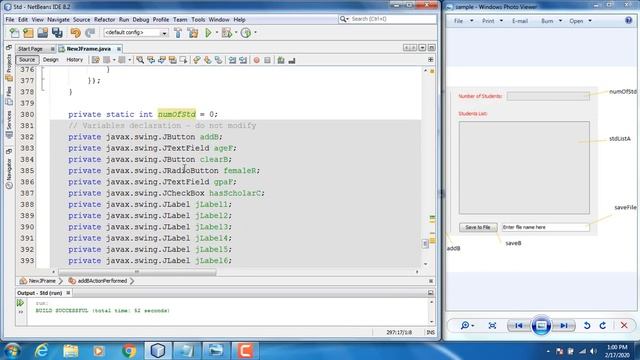Click the Find Selection magnifier icon
The height and width of the screenshot is (360, 640).
pyautogui.click(x=140, y=60)
